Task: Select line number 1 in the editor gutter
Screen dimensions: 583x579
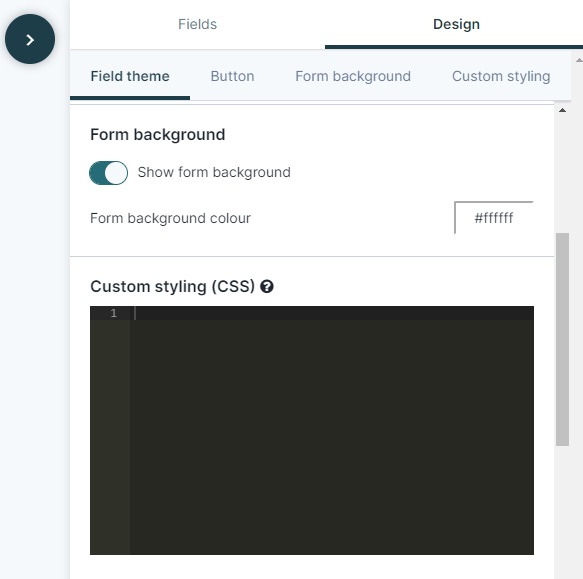Action: tap(113, 313)
